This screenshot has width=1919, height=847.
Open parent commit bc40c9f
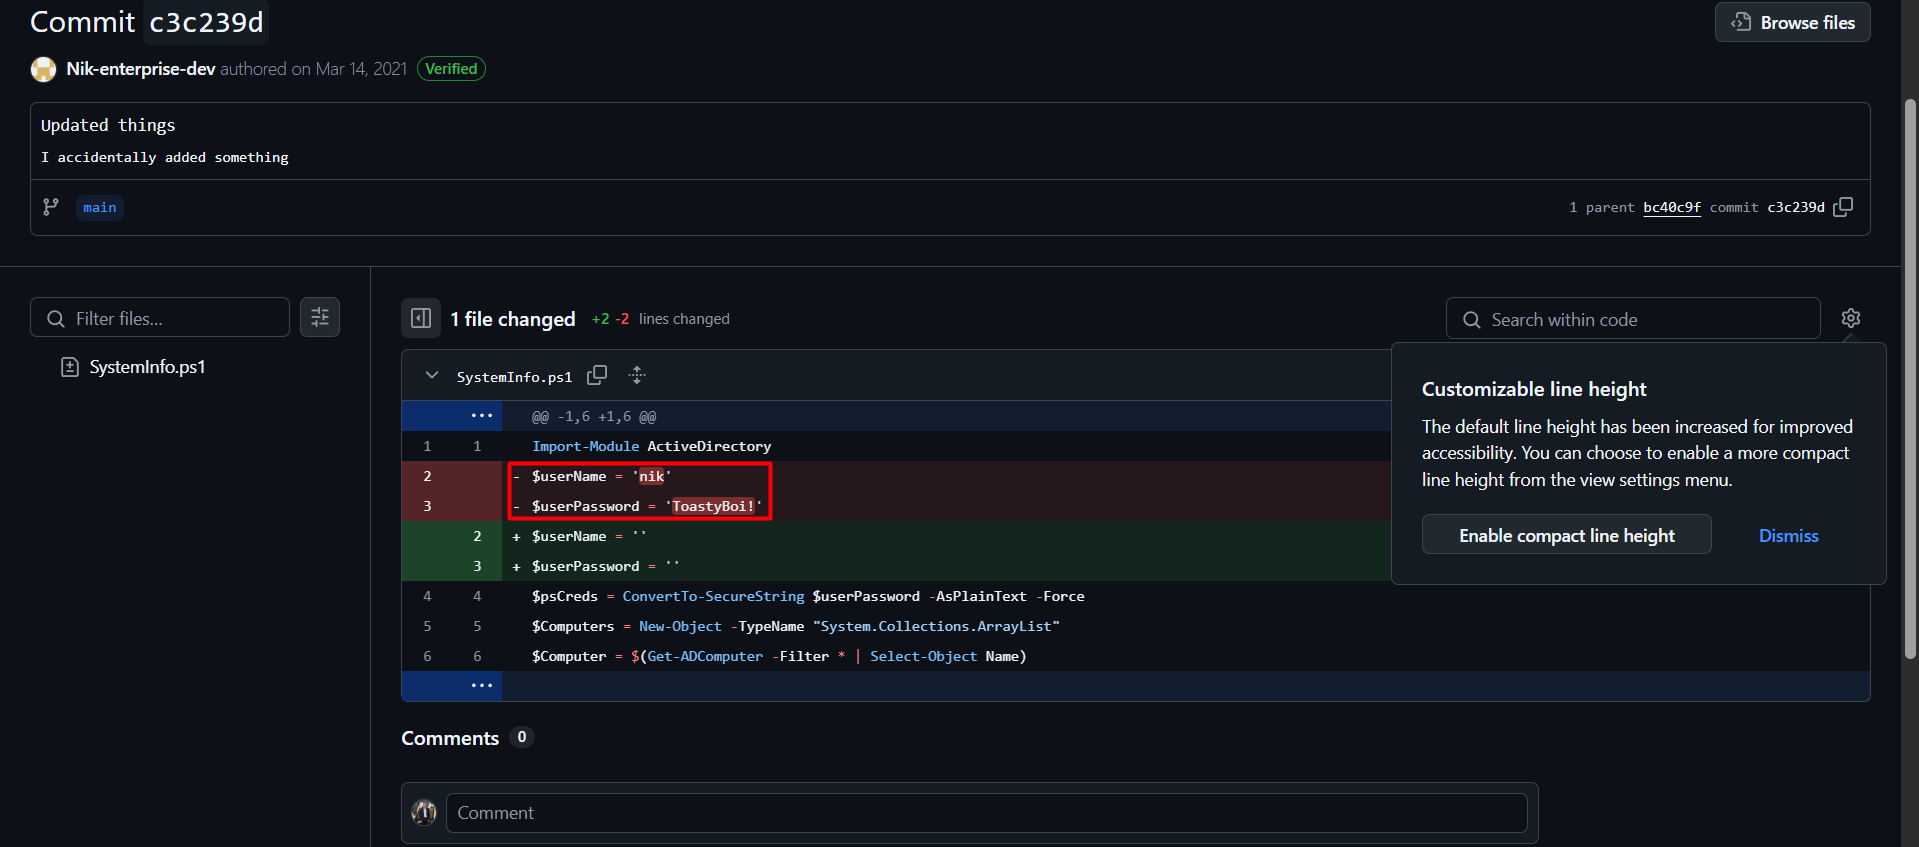(1671, 207)
